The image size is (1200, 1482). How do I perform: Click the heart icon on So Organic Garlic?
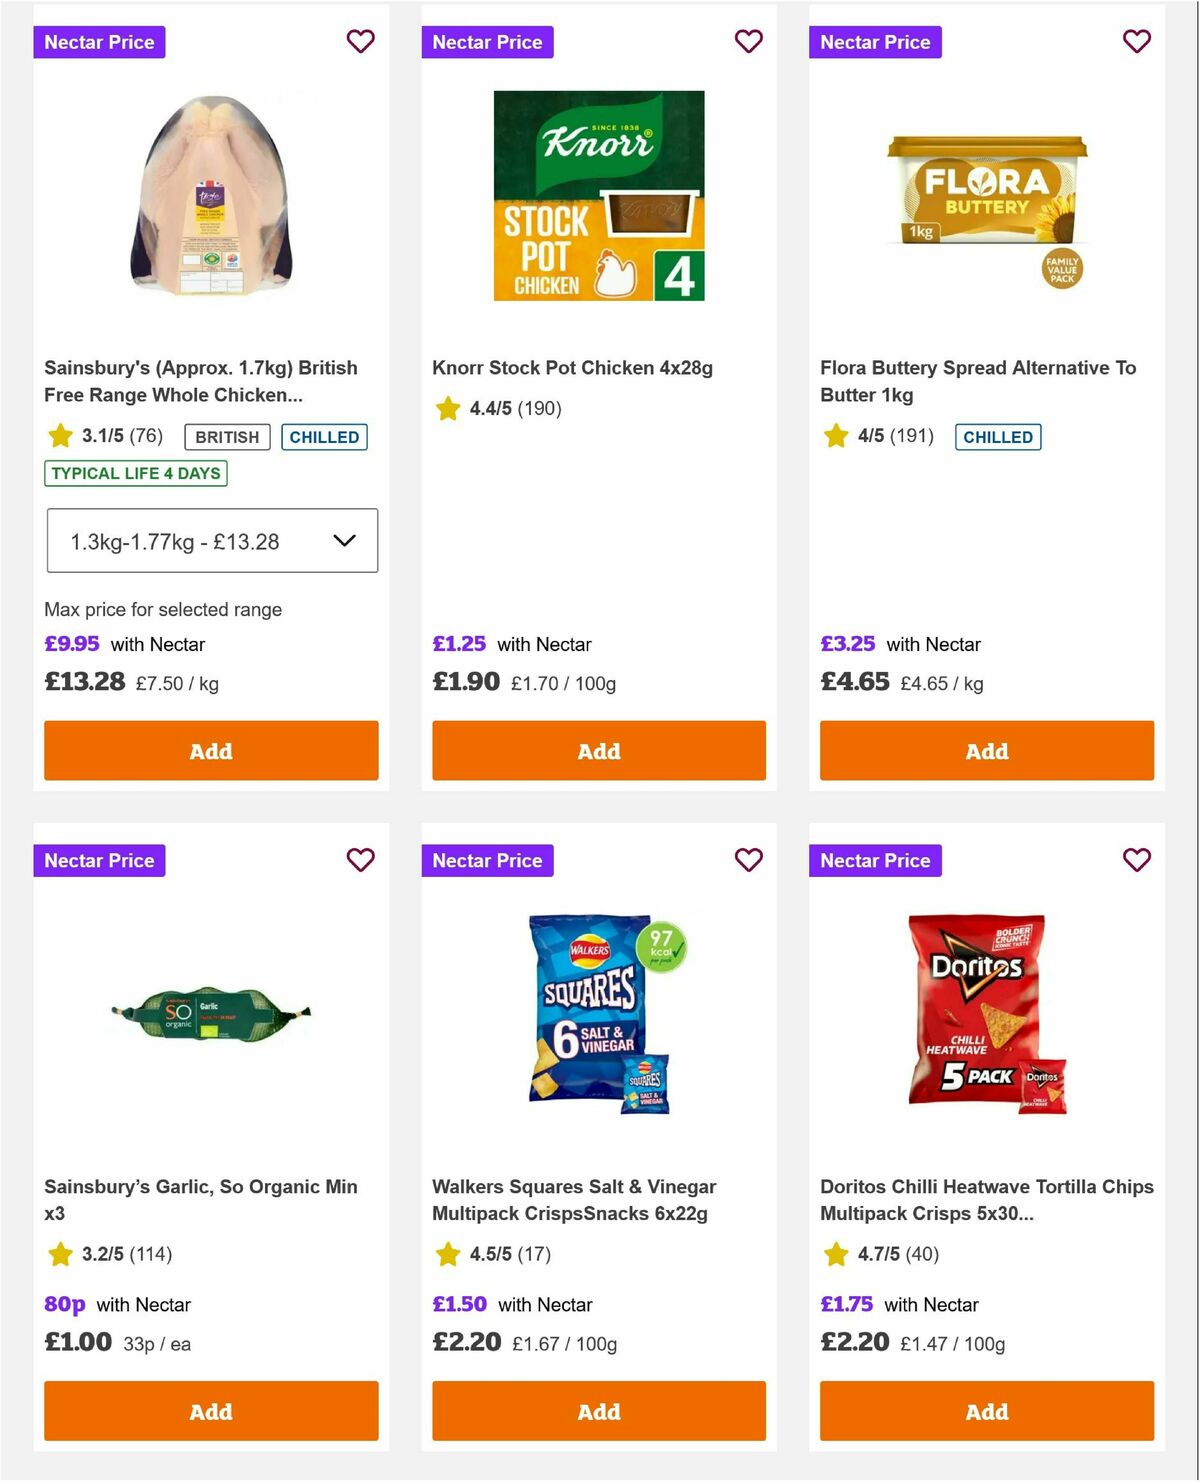(360, 860)
